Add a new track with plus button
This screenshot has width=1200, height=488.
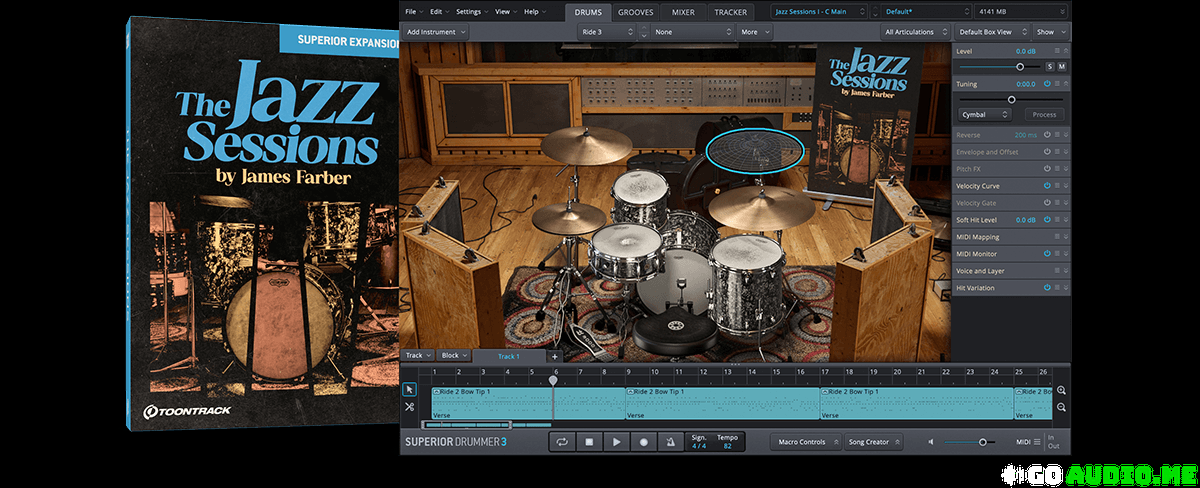555,356
